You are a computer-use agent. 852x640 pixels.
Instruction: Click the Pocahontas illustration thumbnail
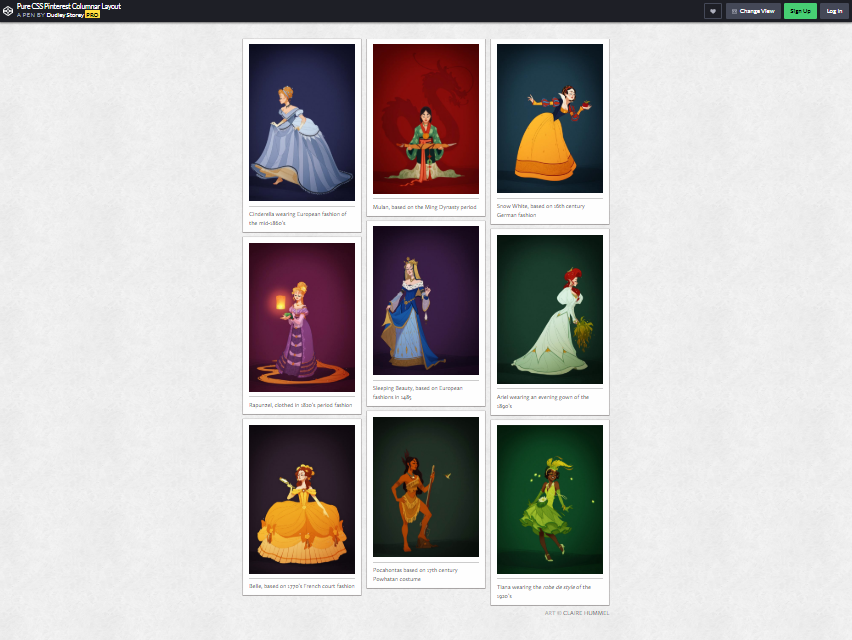425,487
